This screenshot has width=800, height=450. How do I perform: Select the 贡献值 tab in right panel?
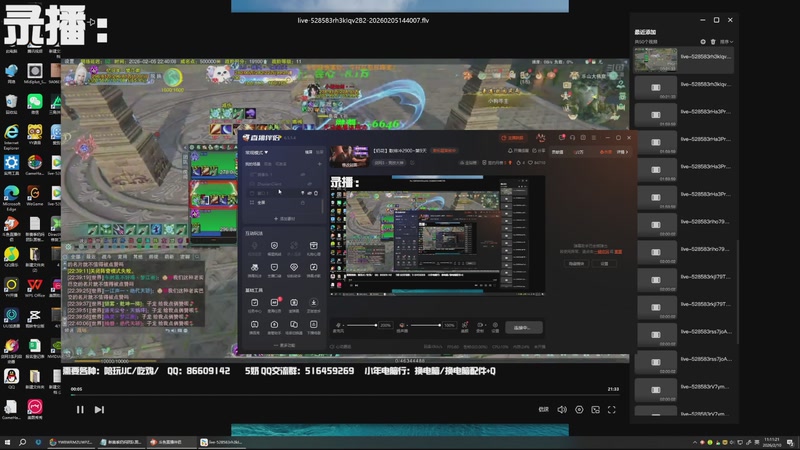point(558,152)
